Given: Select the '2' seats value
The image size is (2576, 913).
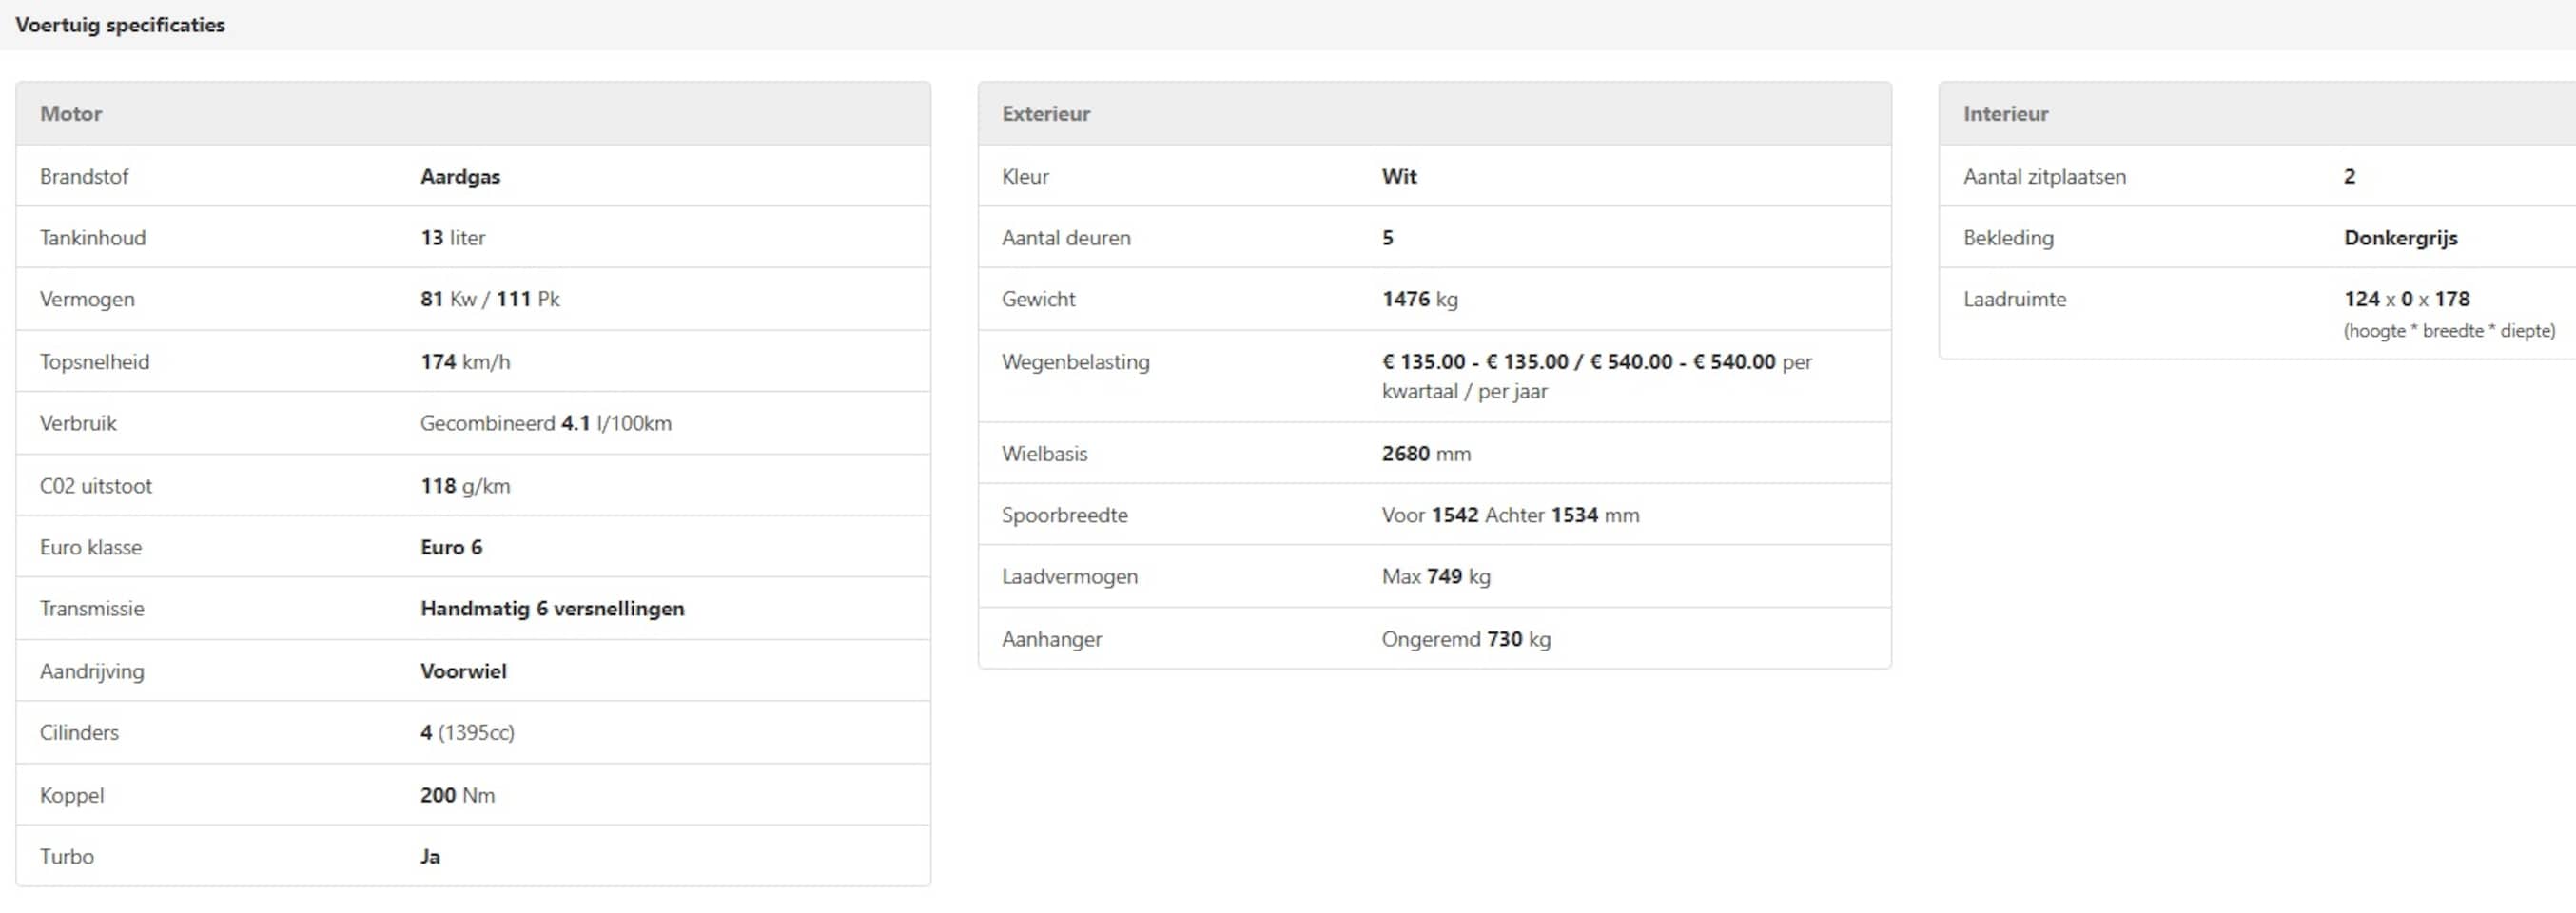Looking at the screenshot, I should click(2349, 176).
